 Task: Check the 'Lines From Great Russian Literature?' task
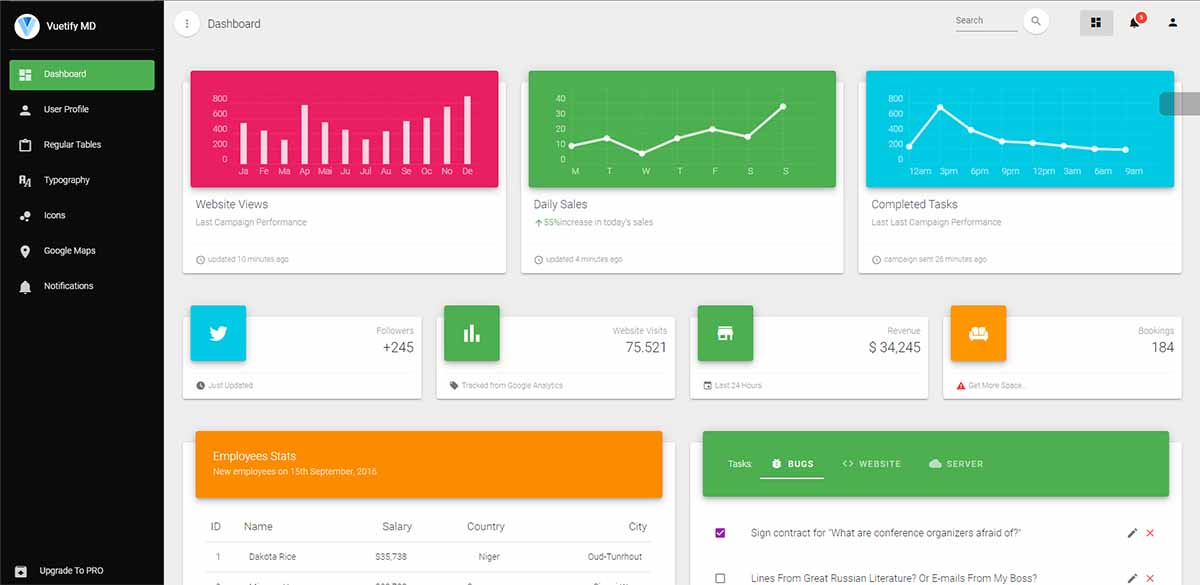click(719, 578)
